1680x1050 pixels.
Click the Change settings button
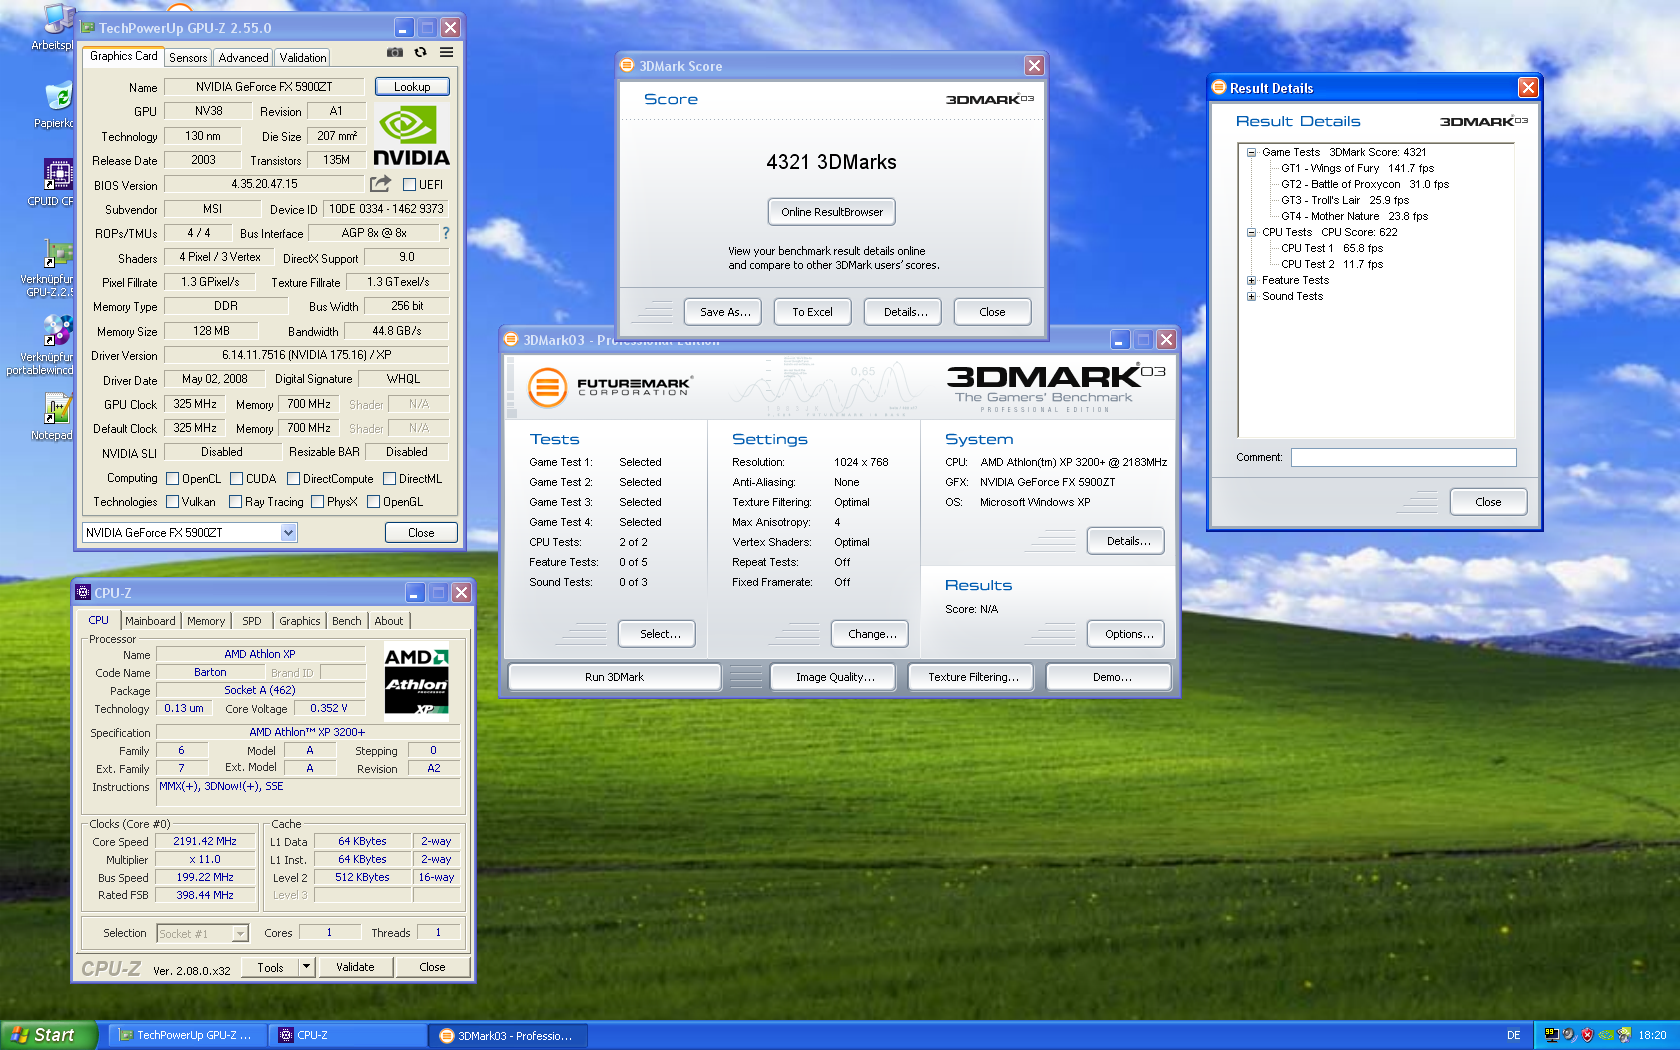(870, 634)
